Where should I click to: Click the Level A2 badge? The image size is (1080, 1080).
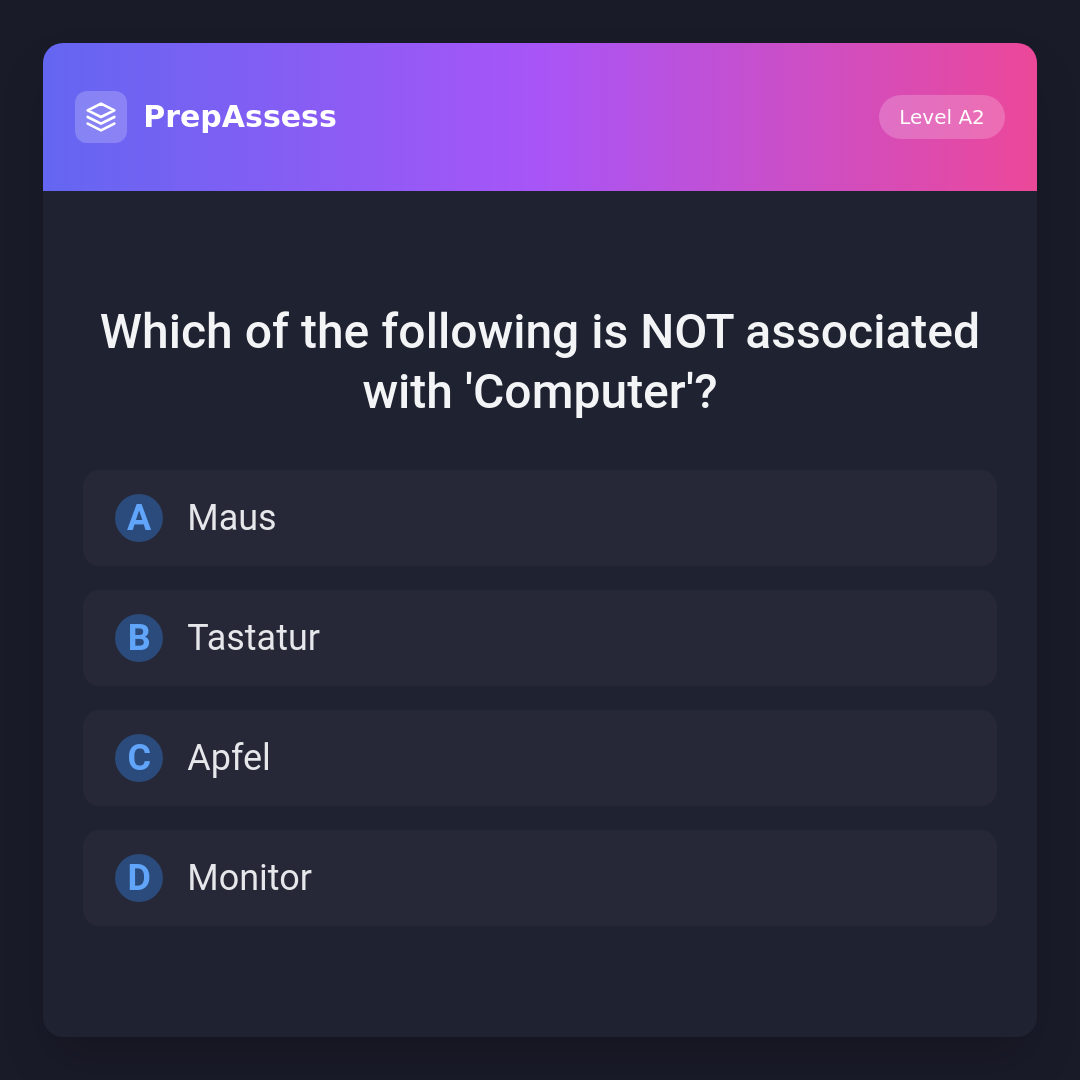click(941, 117)
